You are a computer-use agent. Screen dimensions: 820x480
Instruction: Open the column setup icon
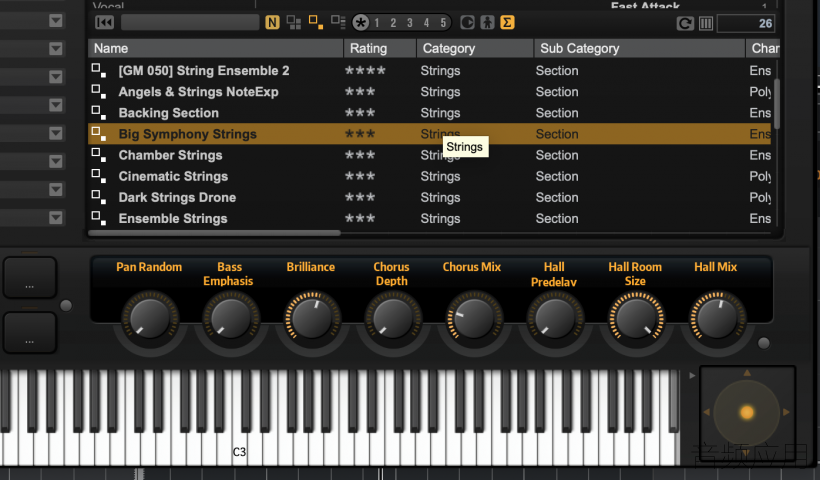click(x=706, y=23)
